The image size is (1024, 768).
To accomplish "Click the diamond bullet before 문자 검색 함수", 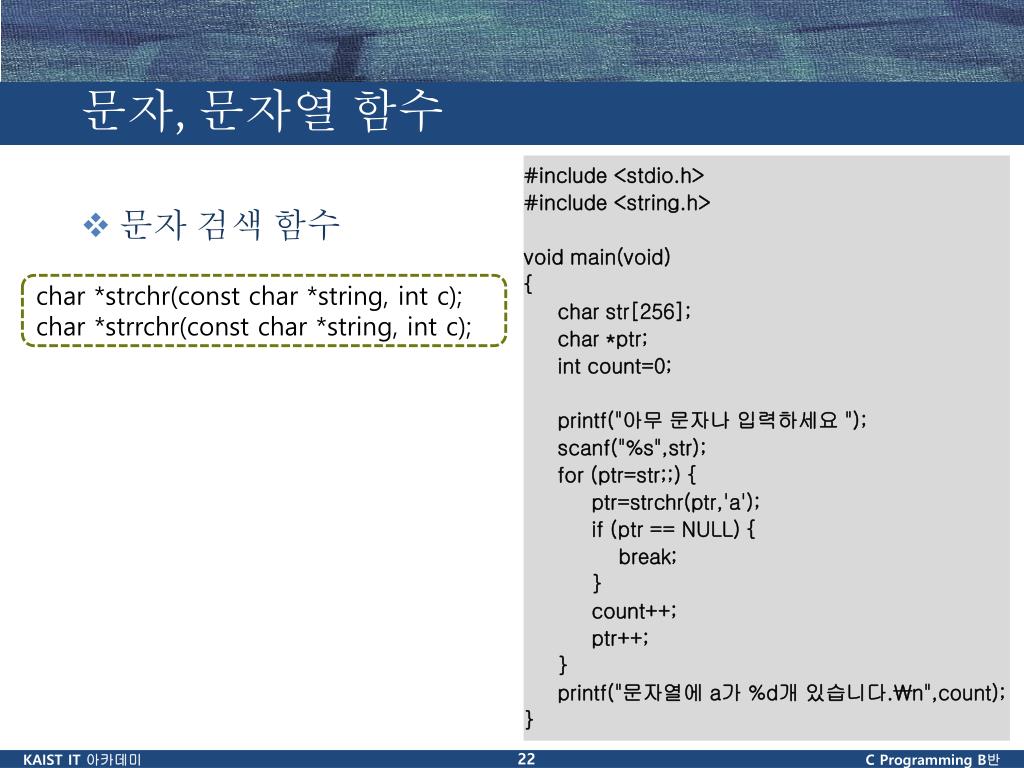I will tap(96, 225).
